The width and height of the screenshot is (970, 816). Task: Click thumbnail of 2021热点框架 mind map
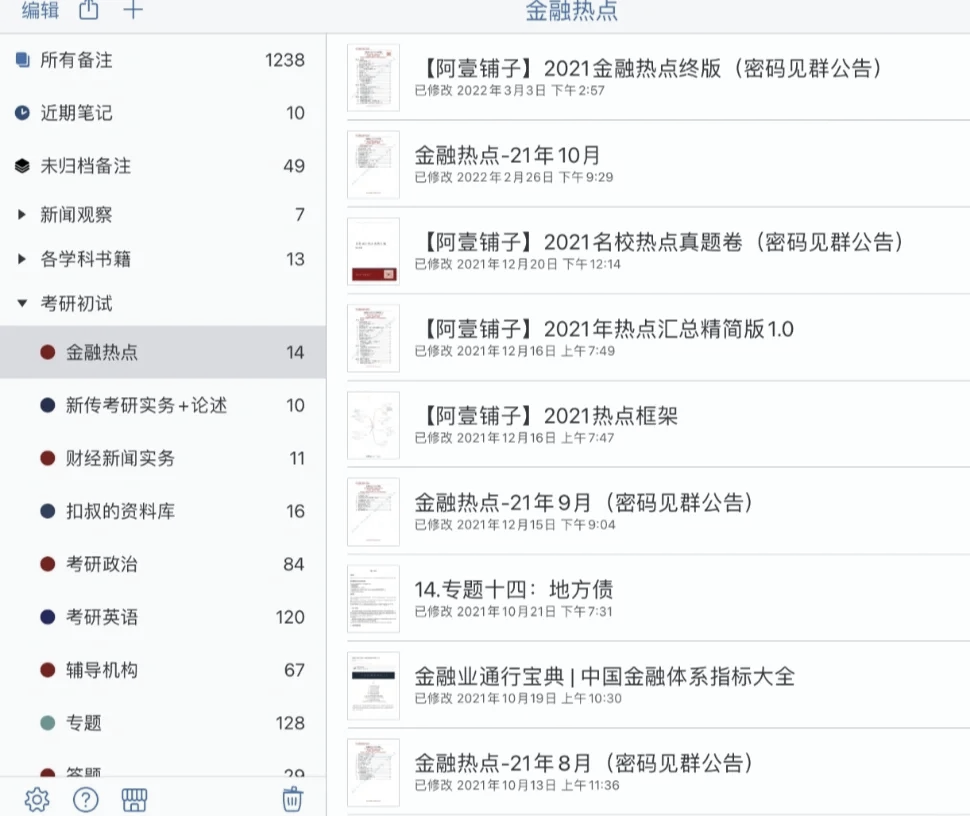(373, 425)
